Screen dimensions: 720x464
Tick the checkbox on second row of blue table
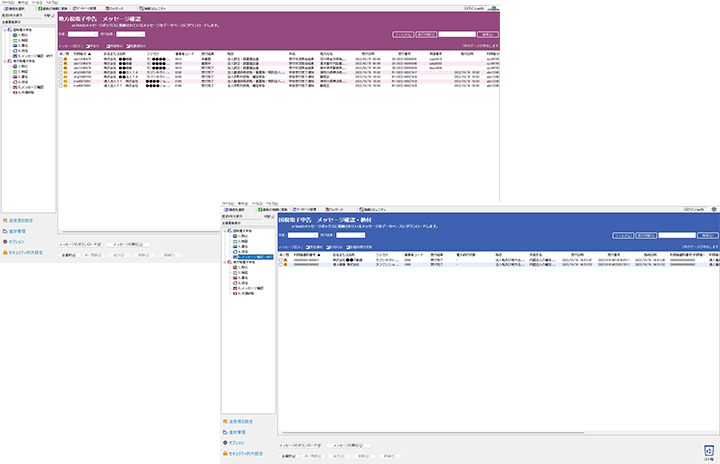coord(280,266)
